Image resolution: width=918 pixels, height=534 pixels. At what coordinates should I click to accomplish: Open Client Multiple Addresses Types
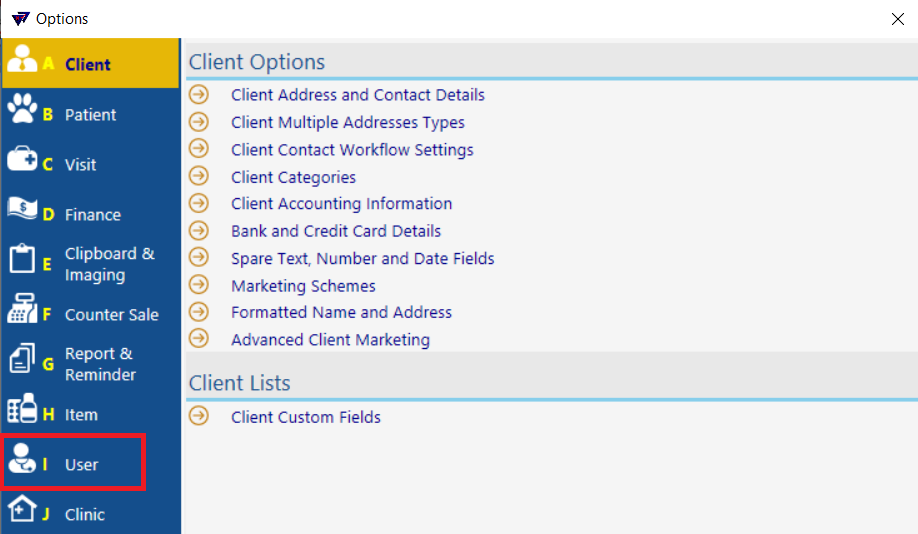348,122
